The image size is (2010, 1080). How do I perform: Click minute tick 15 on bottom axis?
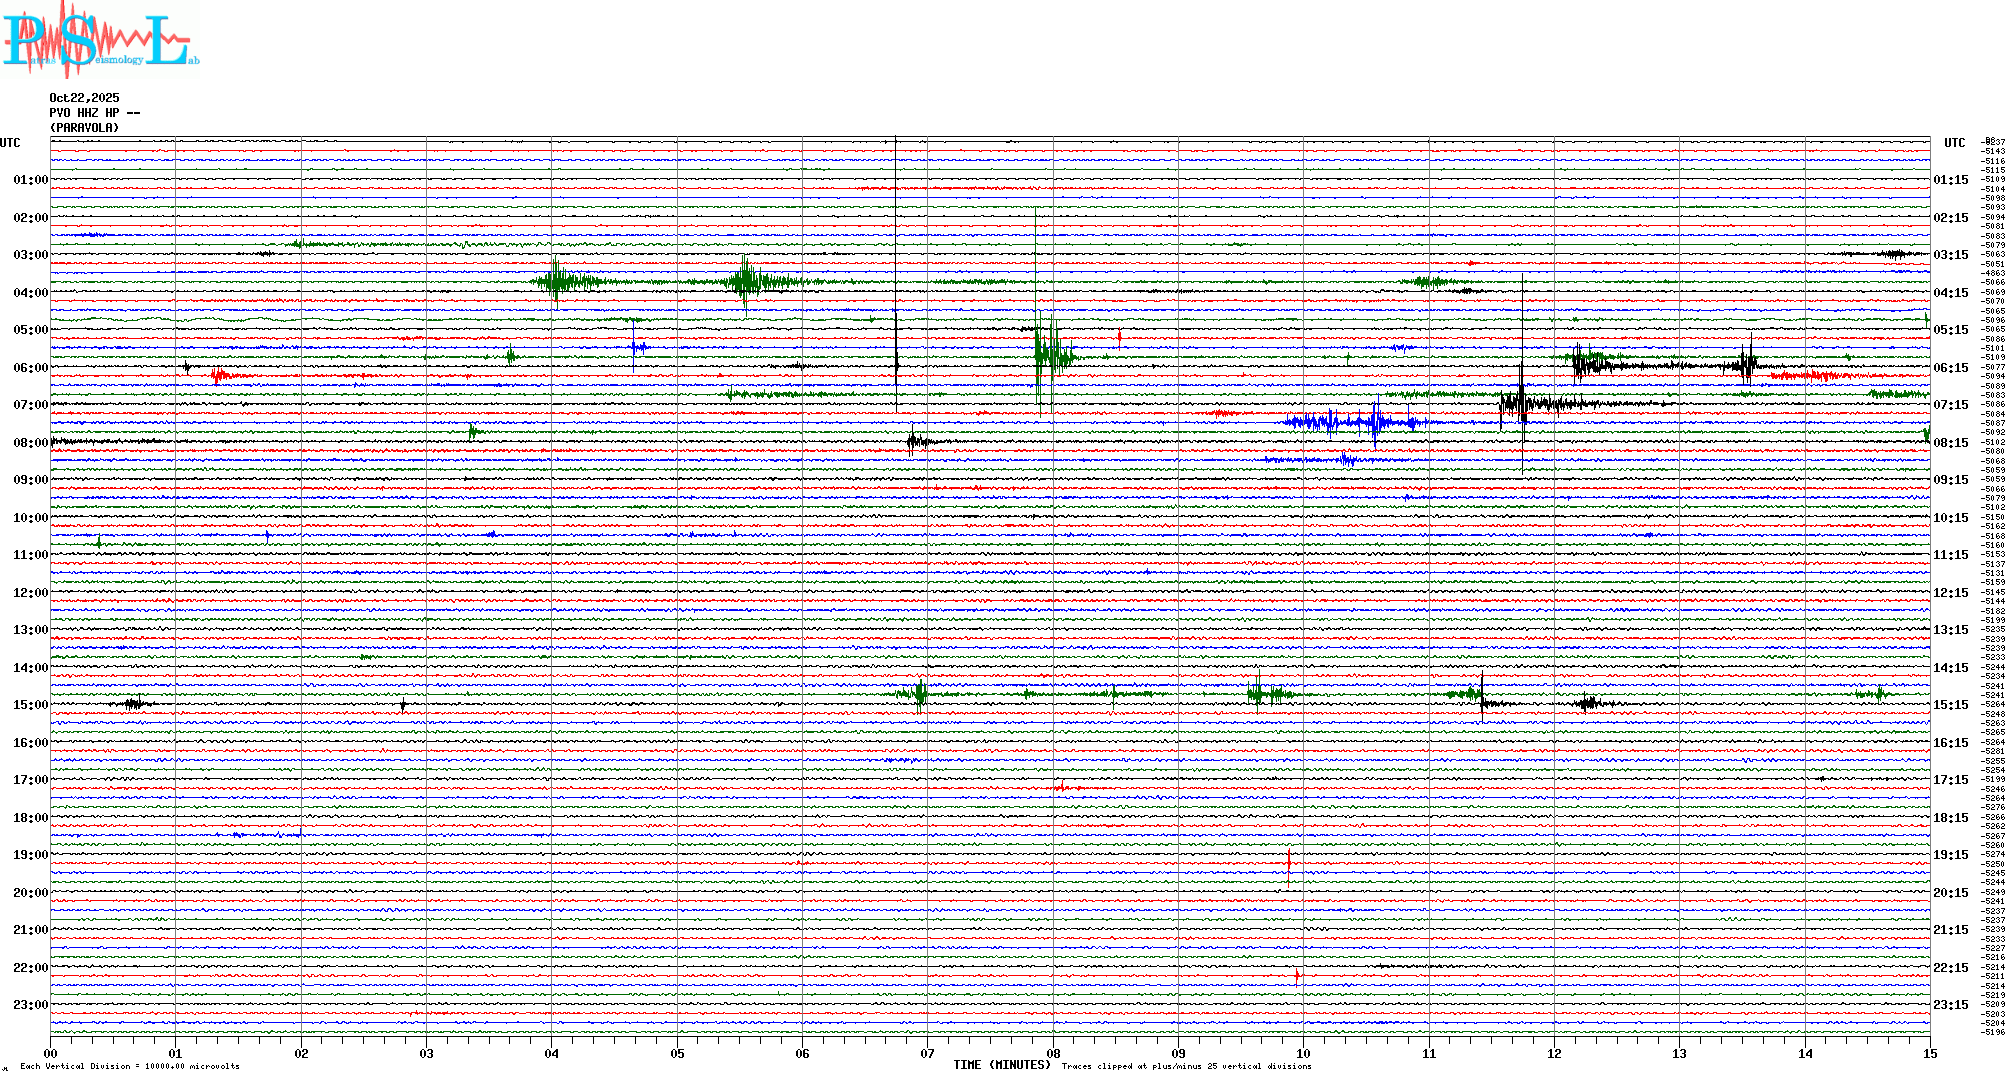(1929, 1054)
